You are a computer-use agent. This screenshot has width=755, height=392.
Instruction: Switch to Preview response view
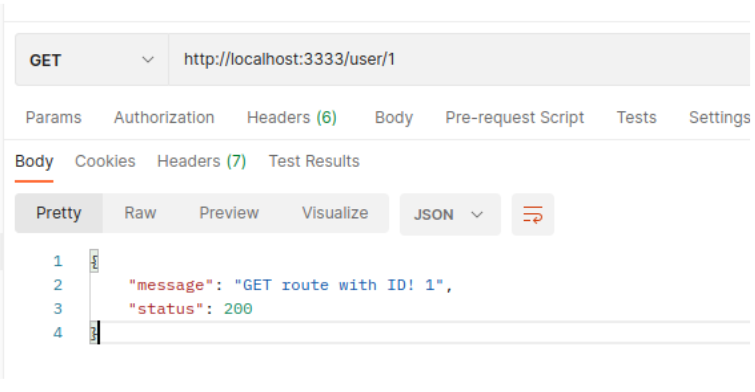tap(229, 213)
